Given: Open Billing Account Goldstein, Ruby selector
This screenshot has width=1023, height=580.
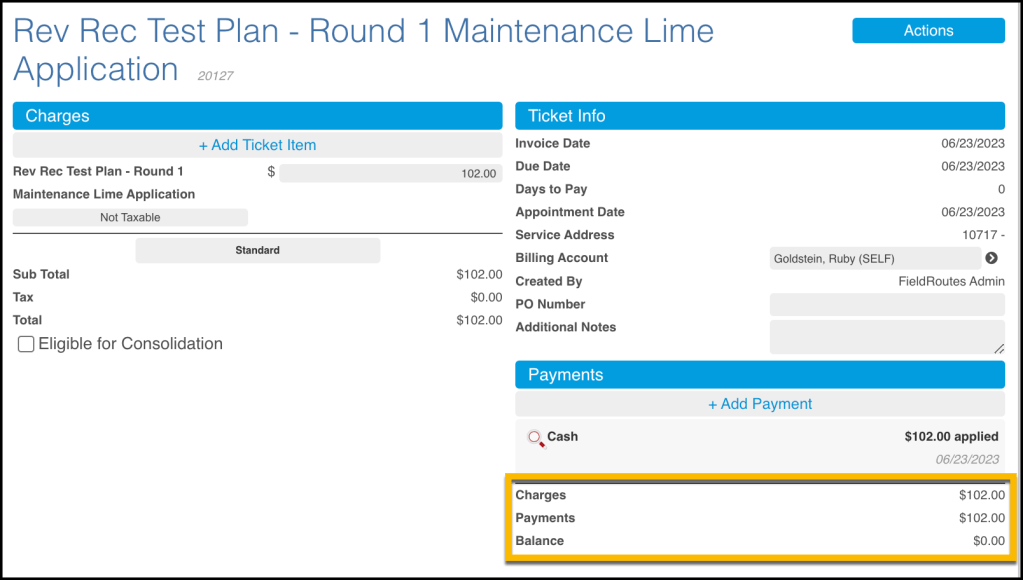Looking at the screenshot, I should [875, 258].
